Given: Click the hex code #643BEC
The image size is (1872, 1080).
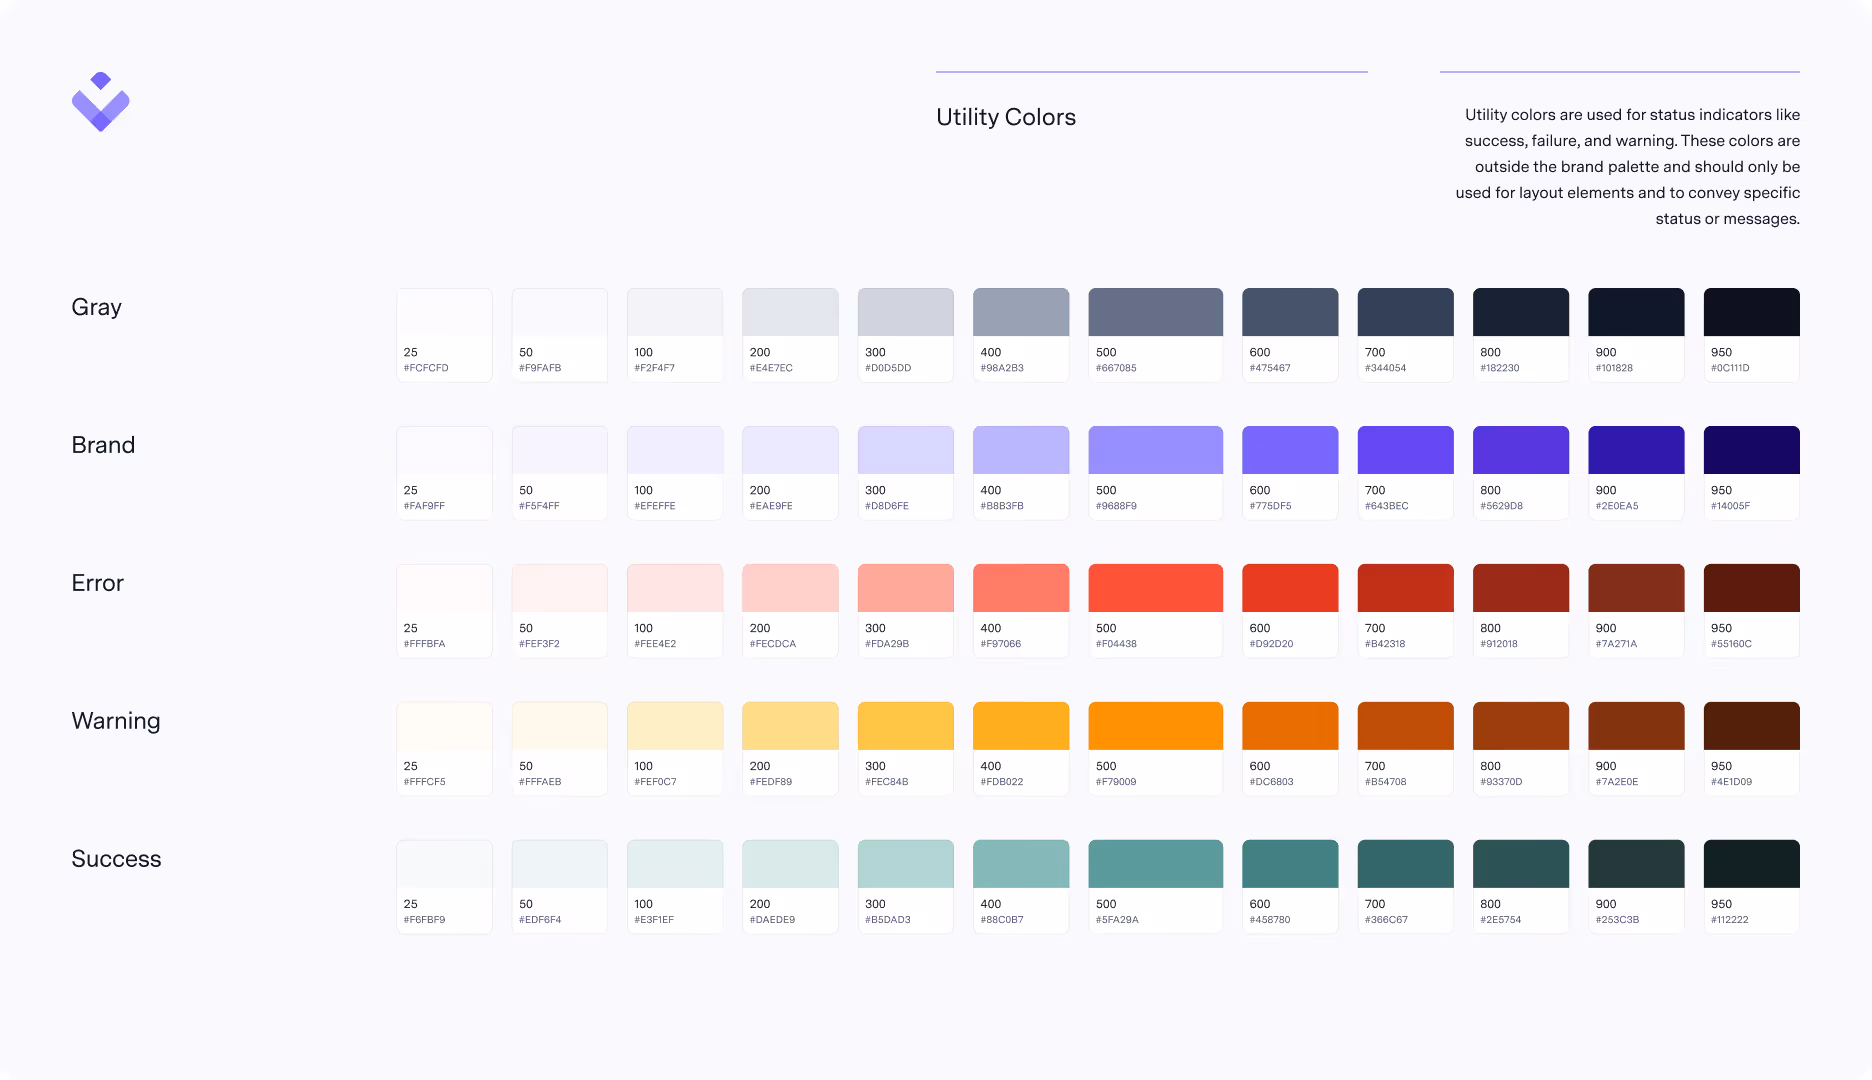Looking at the screenshot, I should tap(1386, 506).
